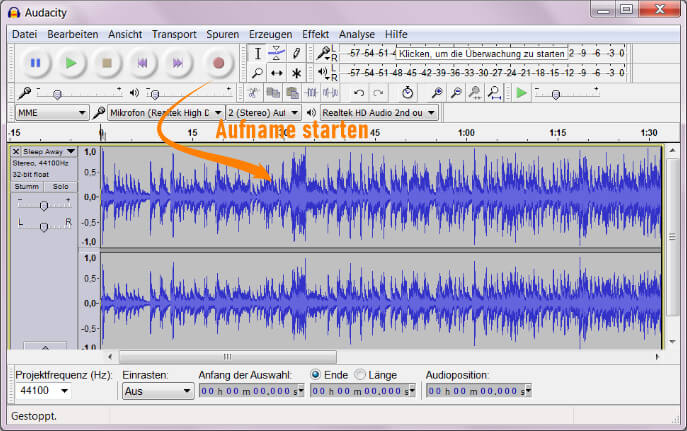Screen dimensions: 687x431
Task: Click the track pan L-R slider knob
Action: point(43,226)
